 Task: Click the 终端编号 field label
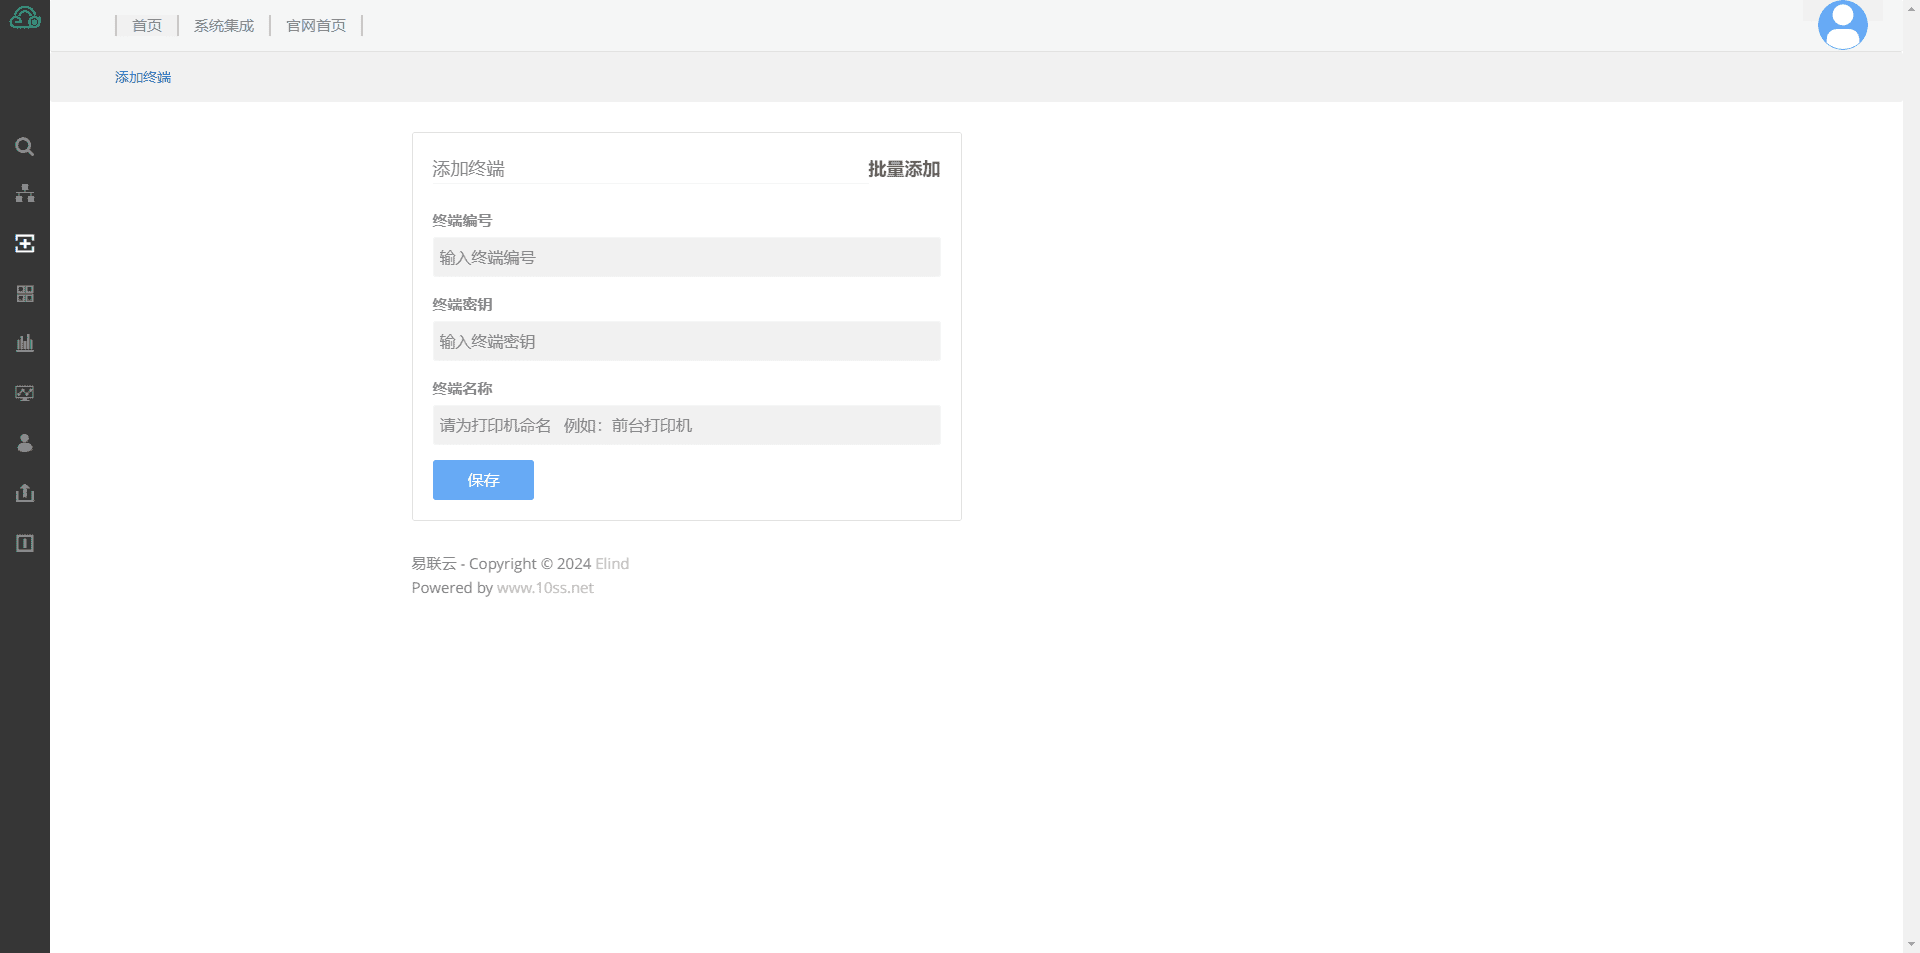click(462, 220)
